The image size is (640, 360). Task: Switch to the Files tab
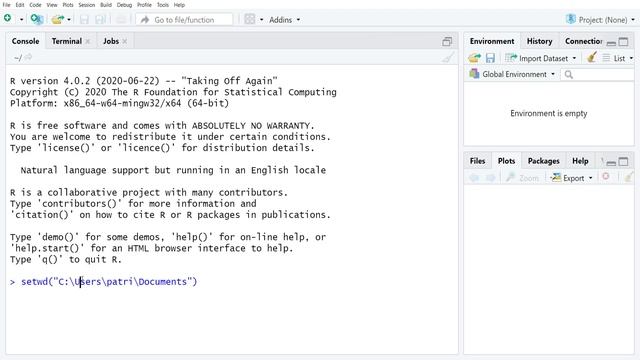[477, 161]
